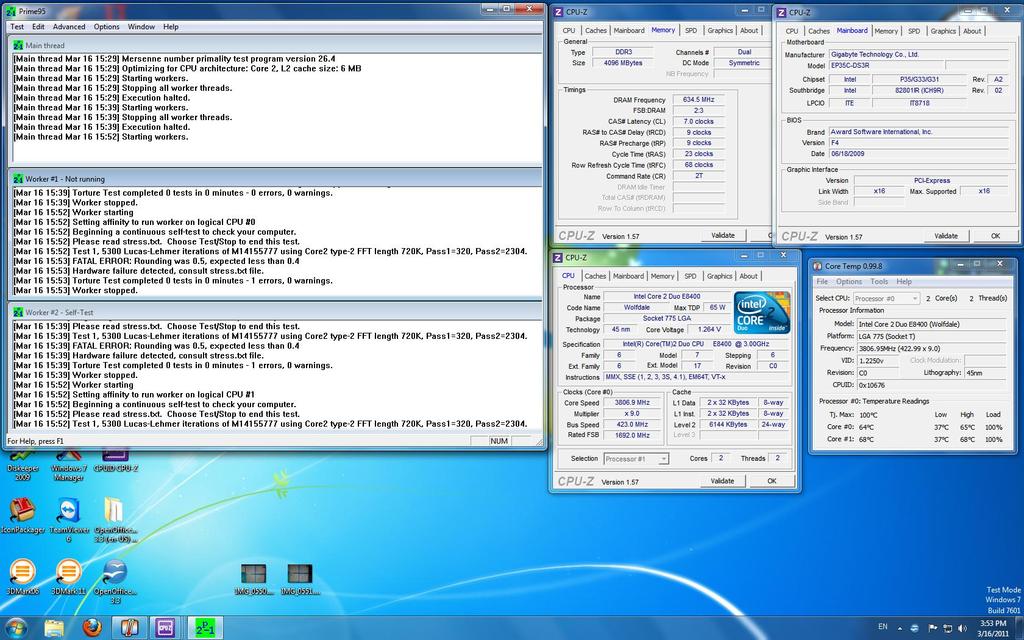
Task: Open the Select CPU dropdown in Core Temp
Action: click(886, 298)
